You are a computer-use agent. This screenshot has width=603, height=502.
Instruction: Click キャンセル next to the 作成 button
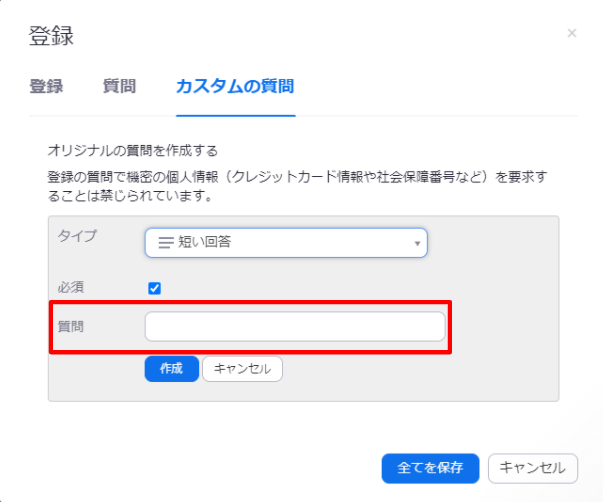(242, 369)
